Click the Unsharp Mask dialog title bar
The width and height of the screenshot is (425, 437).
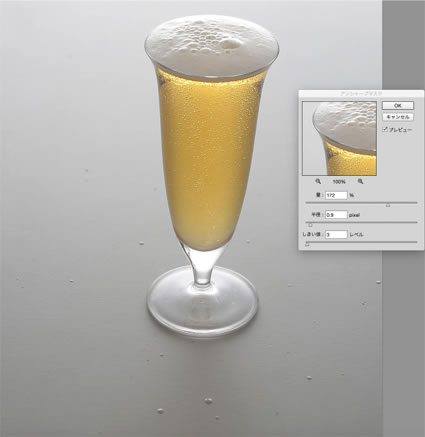click(361, 94)
